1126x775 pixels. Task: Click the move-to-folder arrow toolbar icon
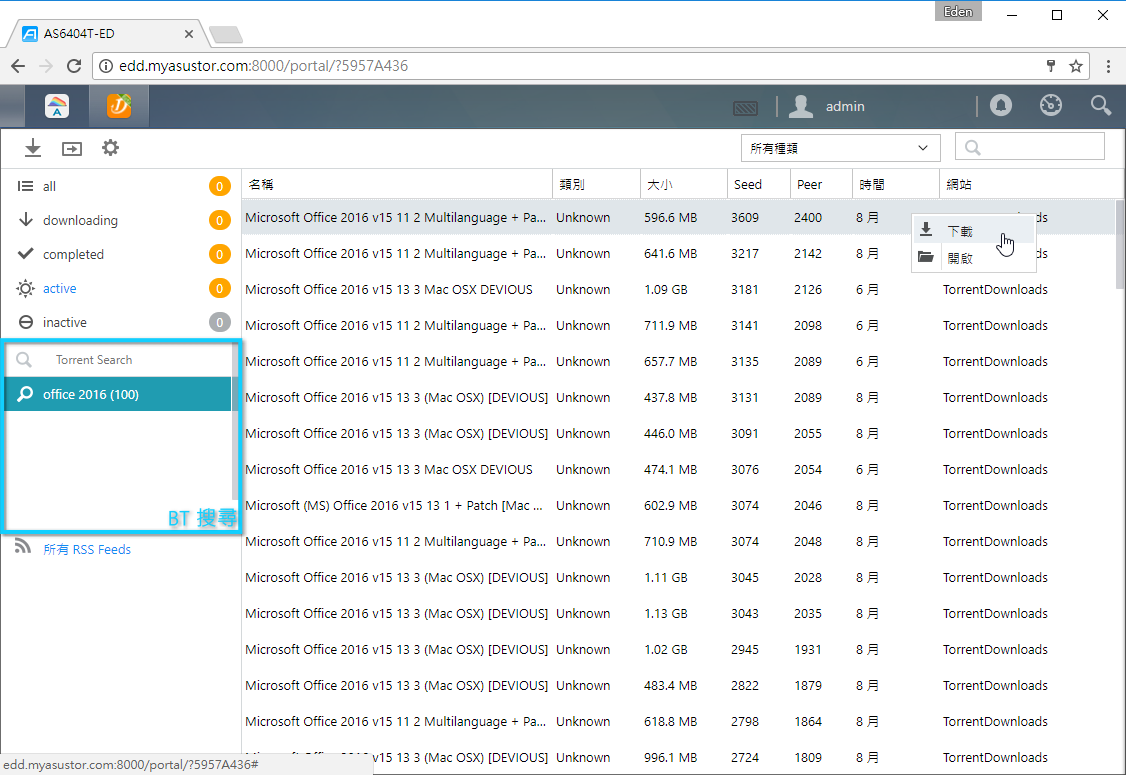(x=72, y=149)
